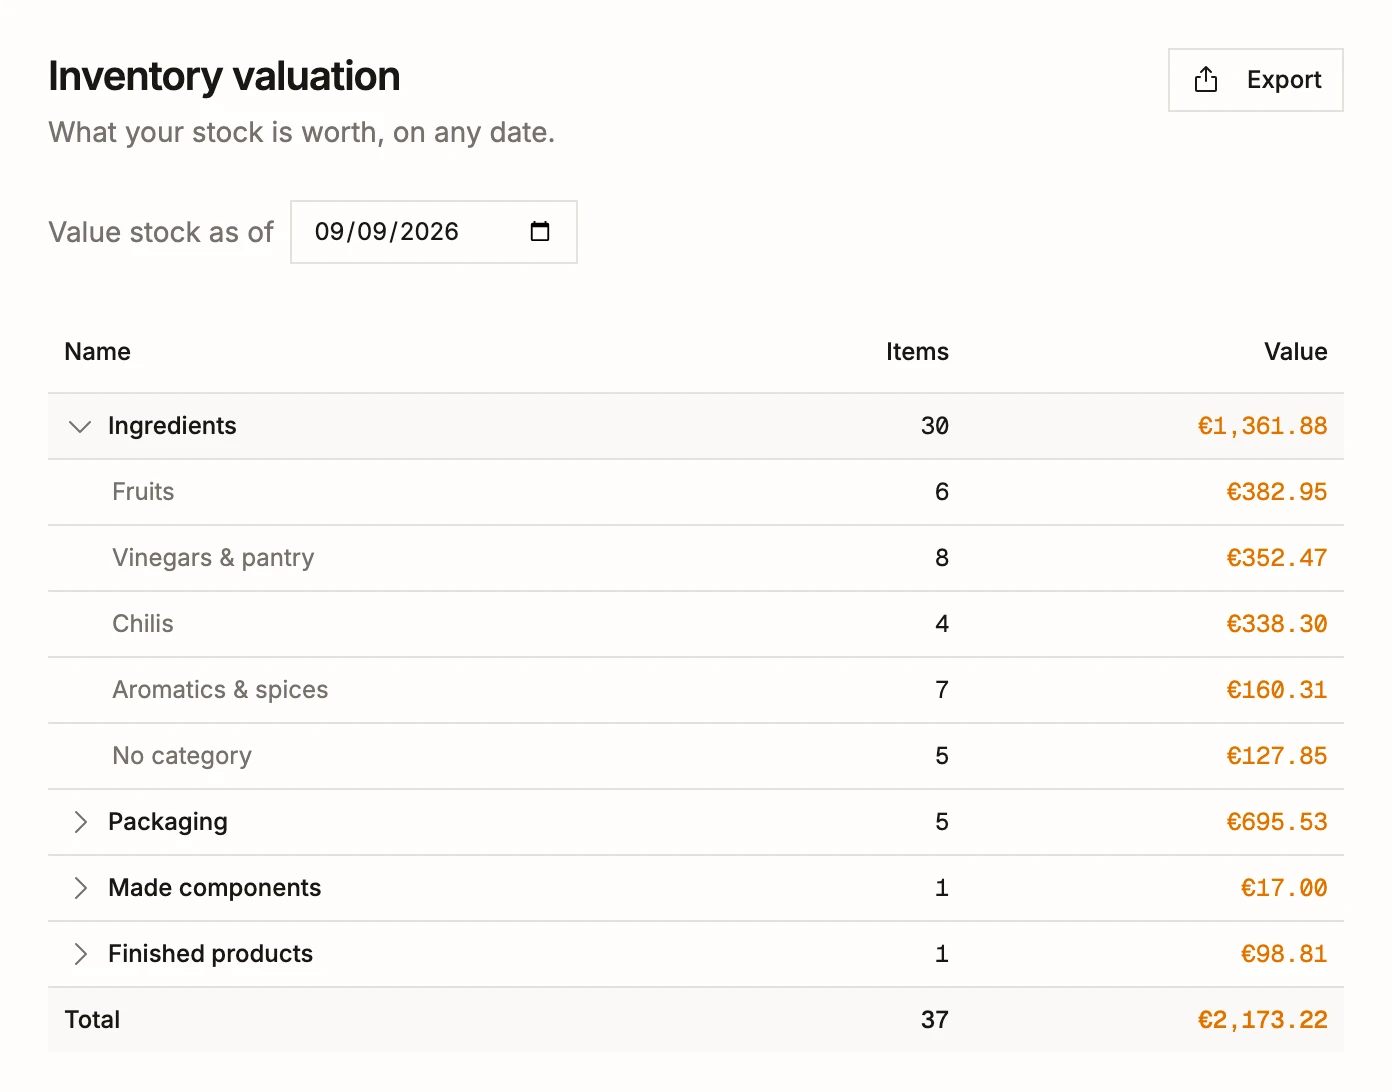Select the Finished products row label
The width and height of the screenshot is (1392, 1092).
[x=210, y=954]
